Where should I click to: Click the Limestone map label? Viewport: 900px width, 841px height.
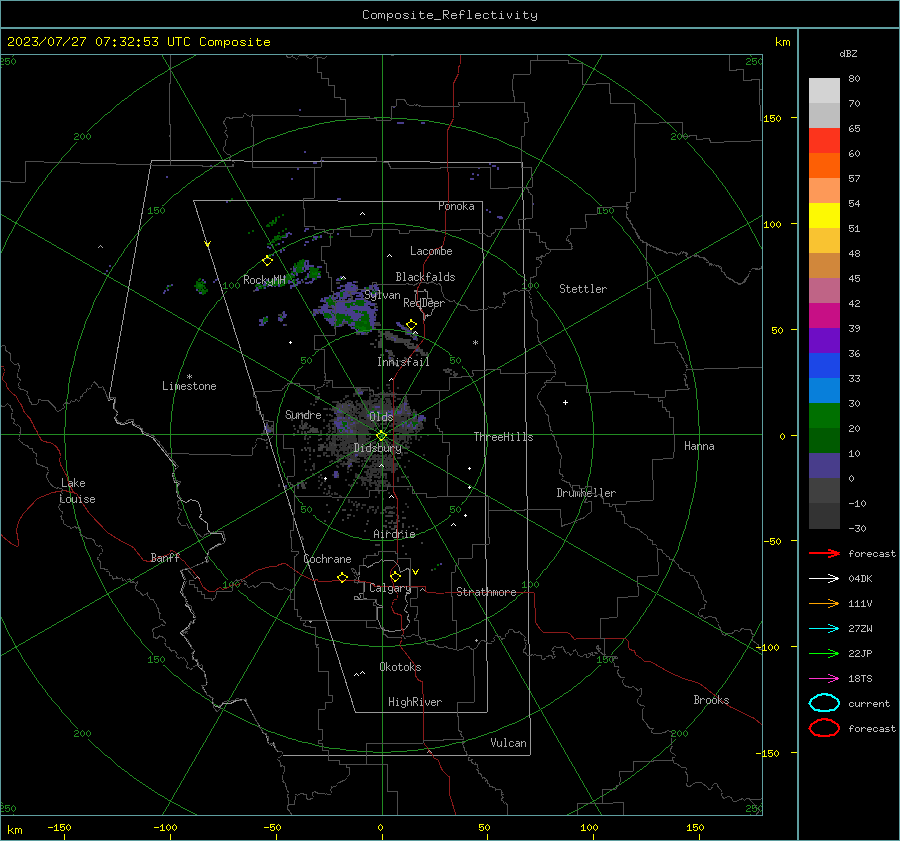[x=189, y=386]
